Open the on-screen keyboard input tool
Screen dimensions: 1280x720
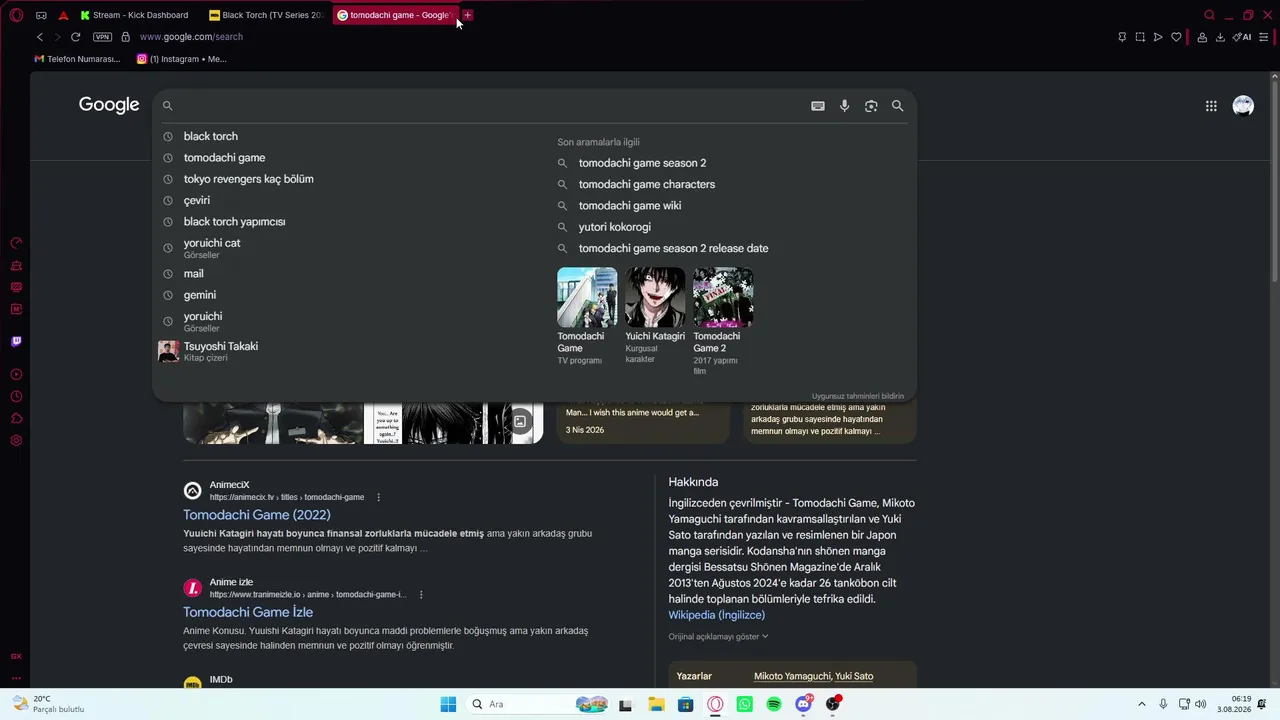click(818, 106)
